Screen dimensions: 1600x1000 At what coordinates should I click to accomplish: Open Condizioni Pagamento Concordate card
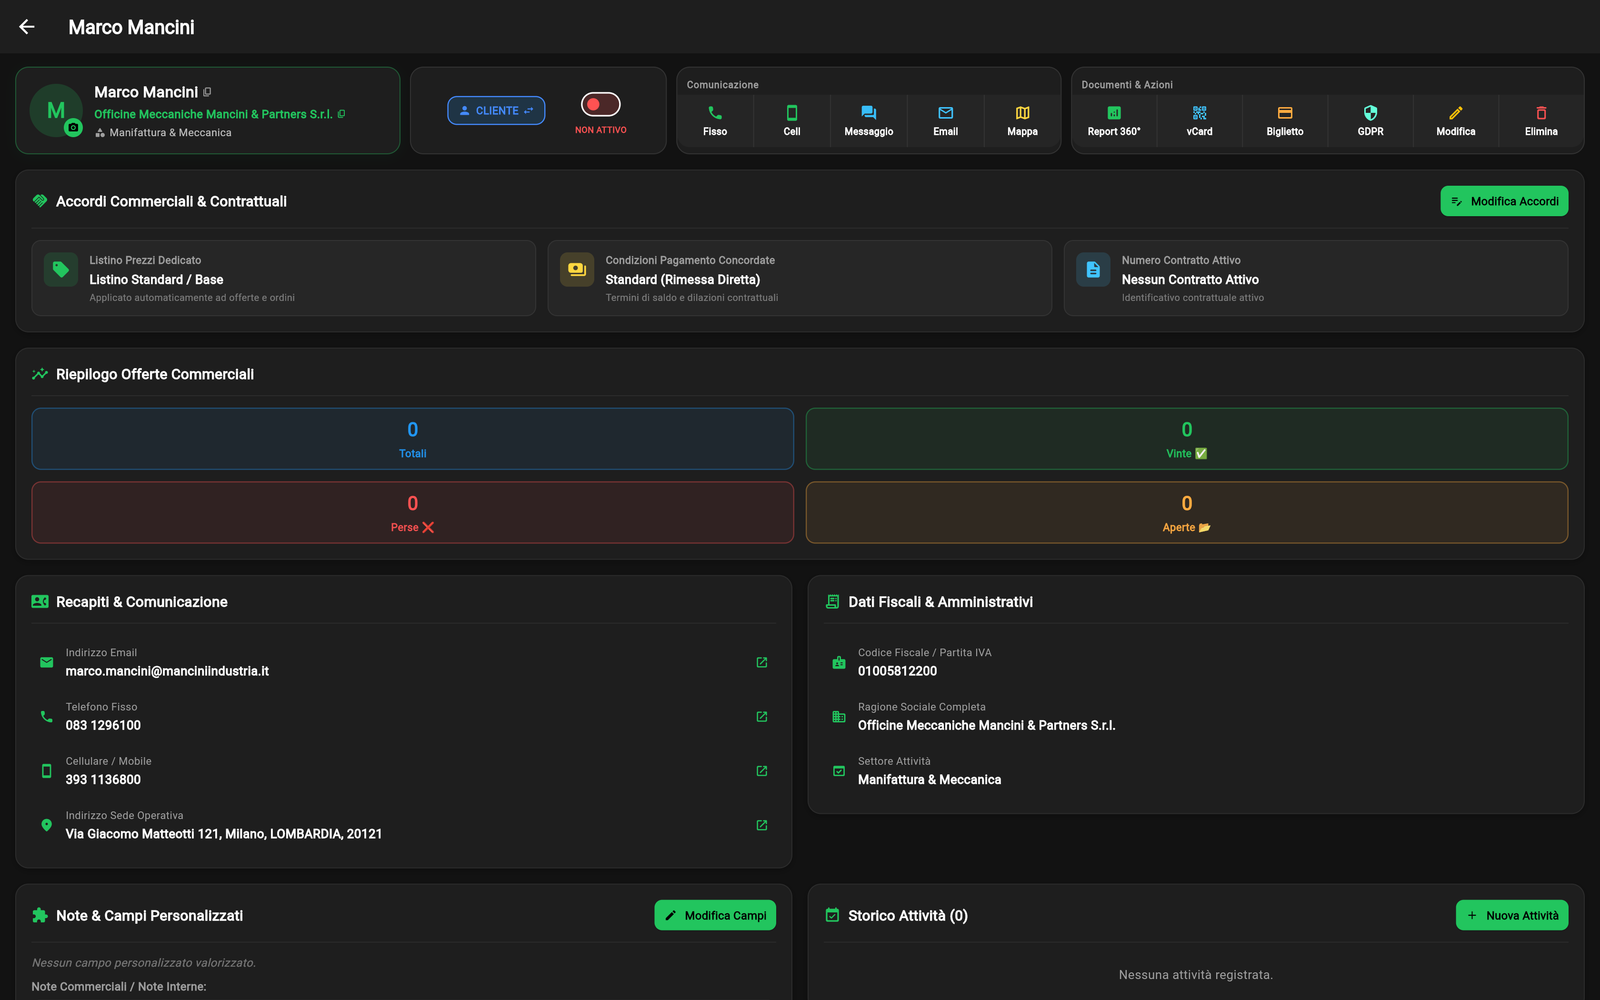[800, 278]
